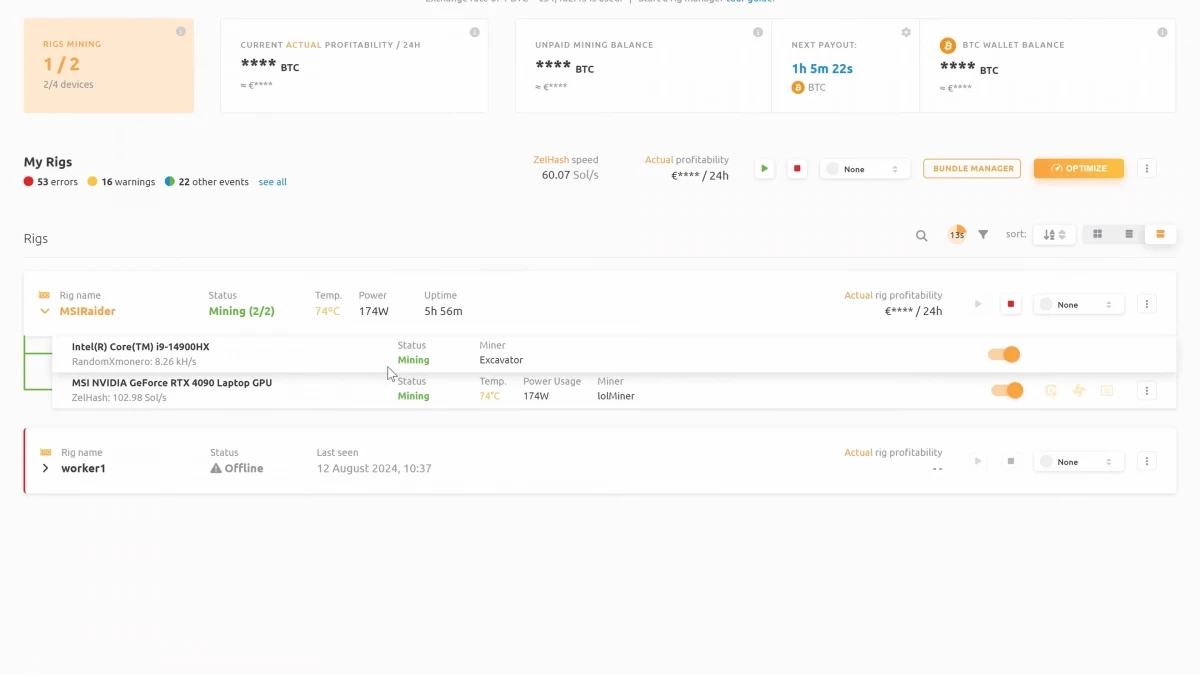
Task: Select MSI NVIDIA GeForce RTX 4090 device name
Action: click(172, 383)
